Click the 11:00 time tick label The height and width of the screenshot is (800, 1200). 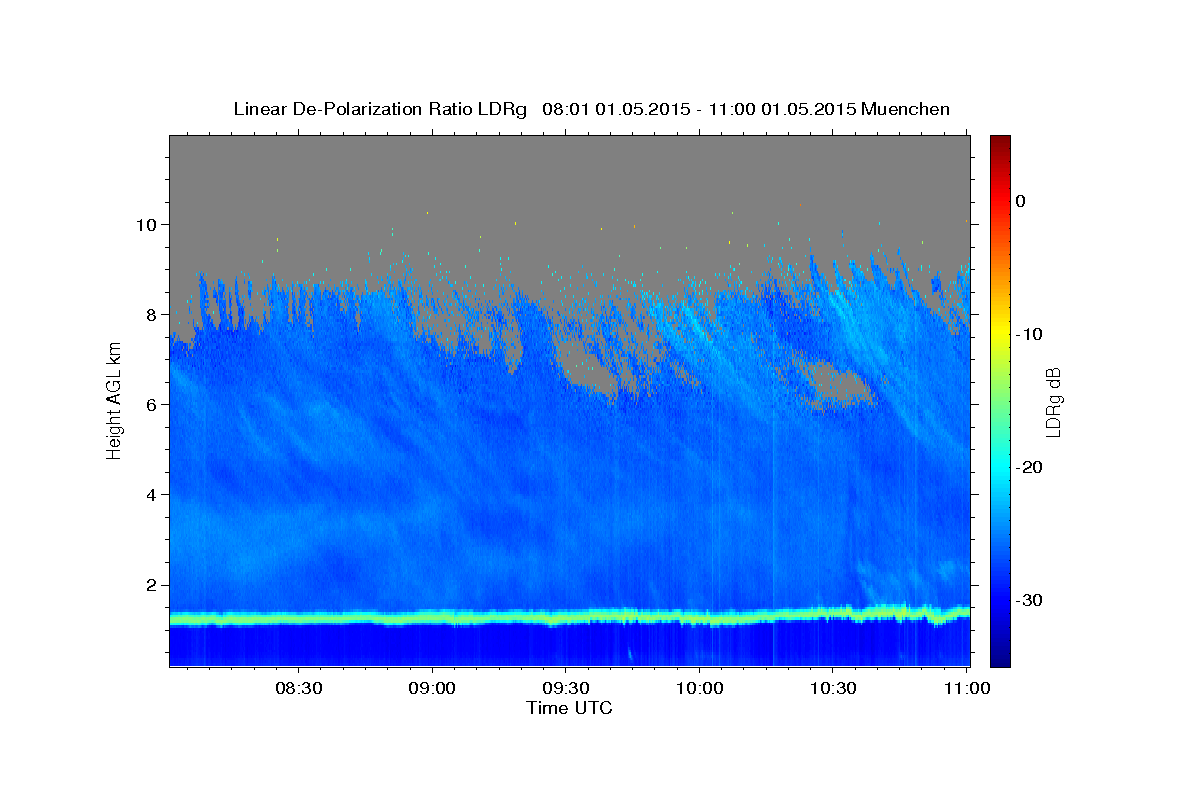pos(966,689)
